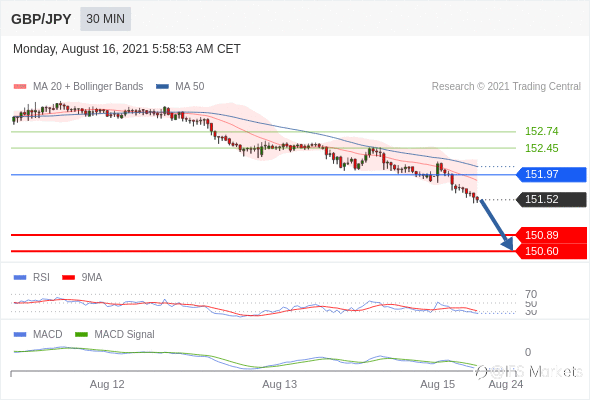Click the RSI blue legend swatch
This screenshot has height=400, width=590.
[x=20, y=278]
